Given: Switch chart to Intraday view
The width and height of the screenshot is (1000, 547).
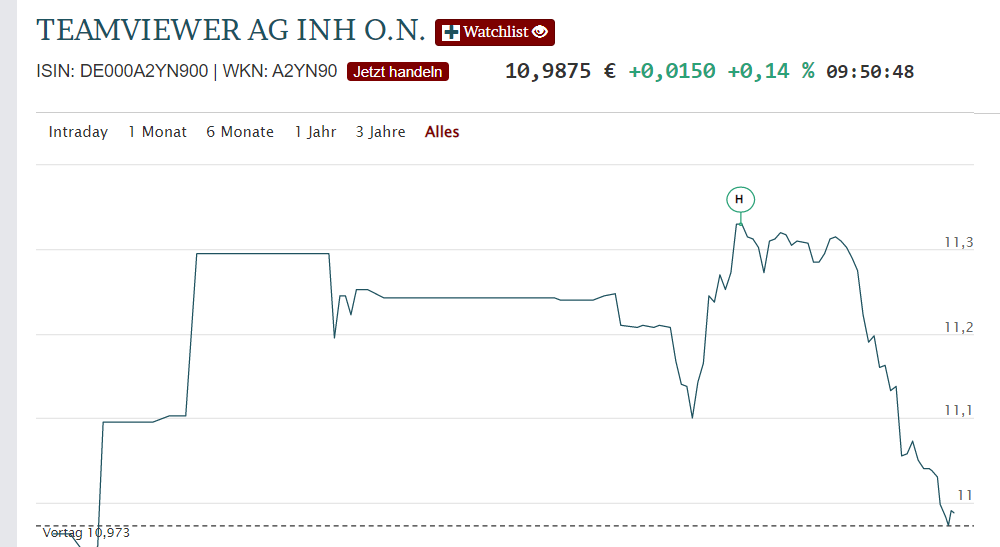Looking at the screenshot, I should [x=78, y=132].
